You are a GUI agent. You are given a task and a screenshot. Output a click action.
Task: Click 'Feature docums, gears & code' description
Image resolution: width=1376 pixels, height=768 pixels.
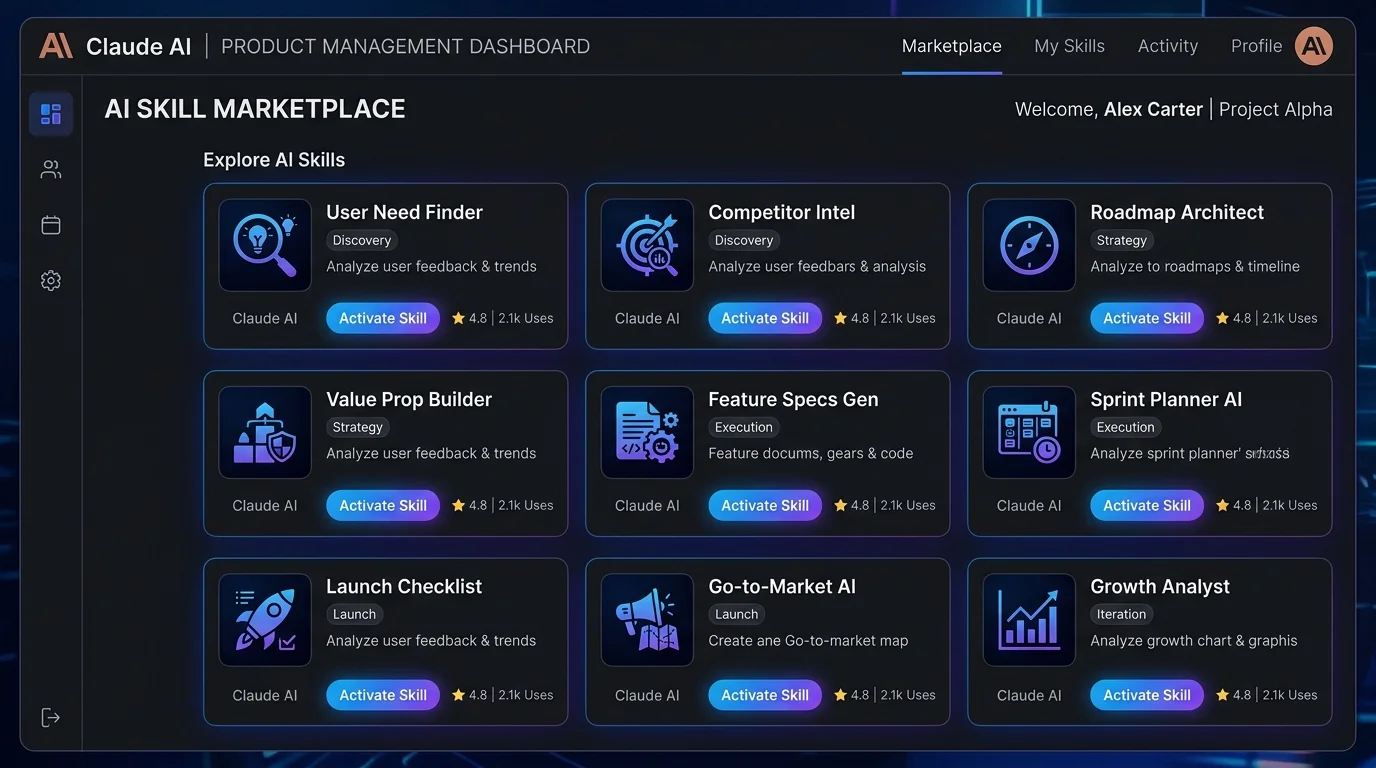point(811,453)
